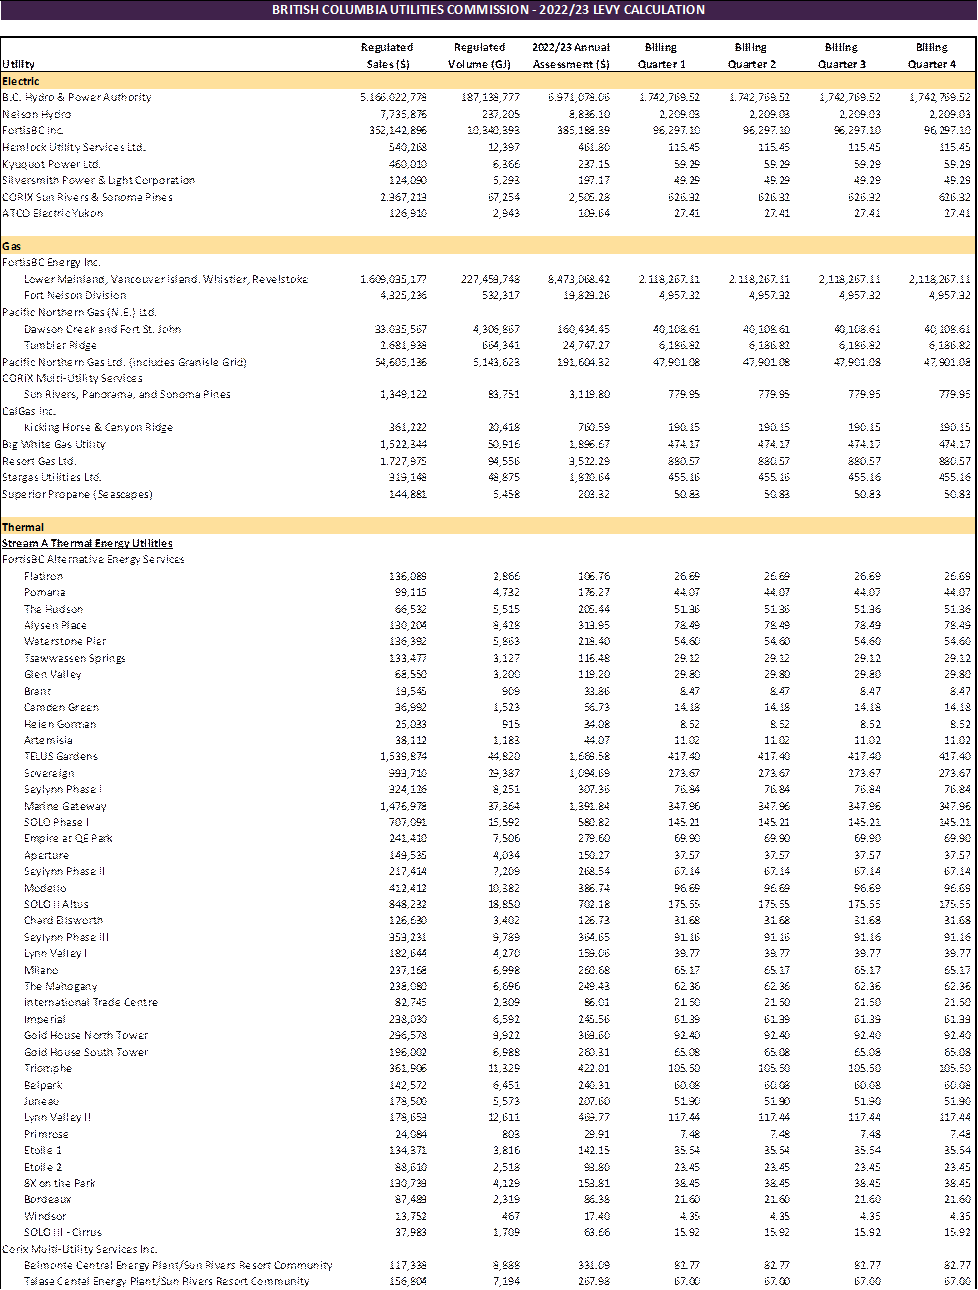Select 'Silversmith Power & Light Corporation' name

click(99, 180)
